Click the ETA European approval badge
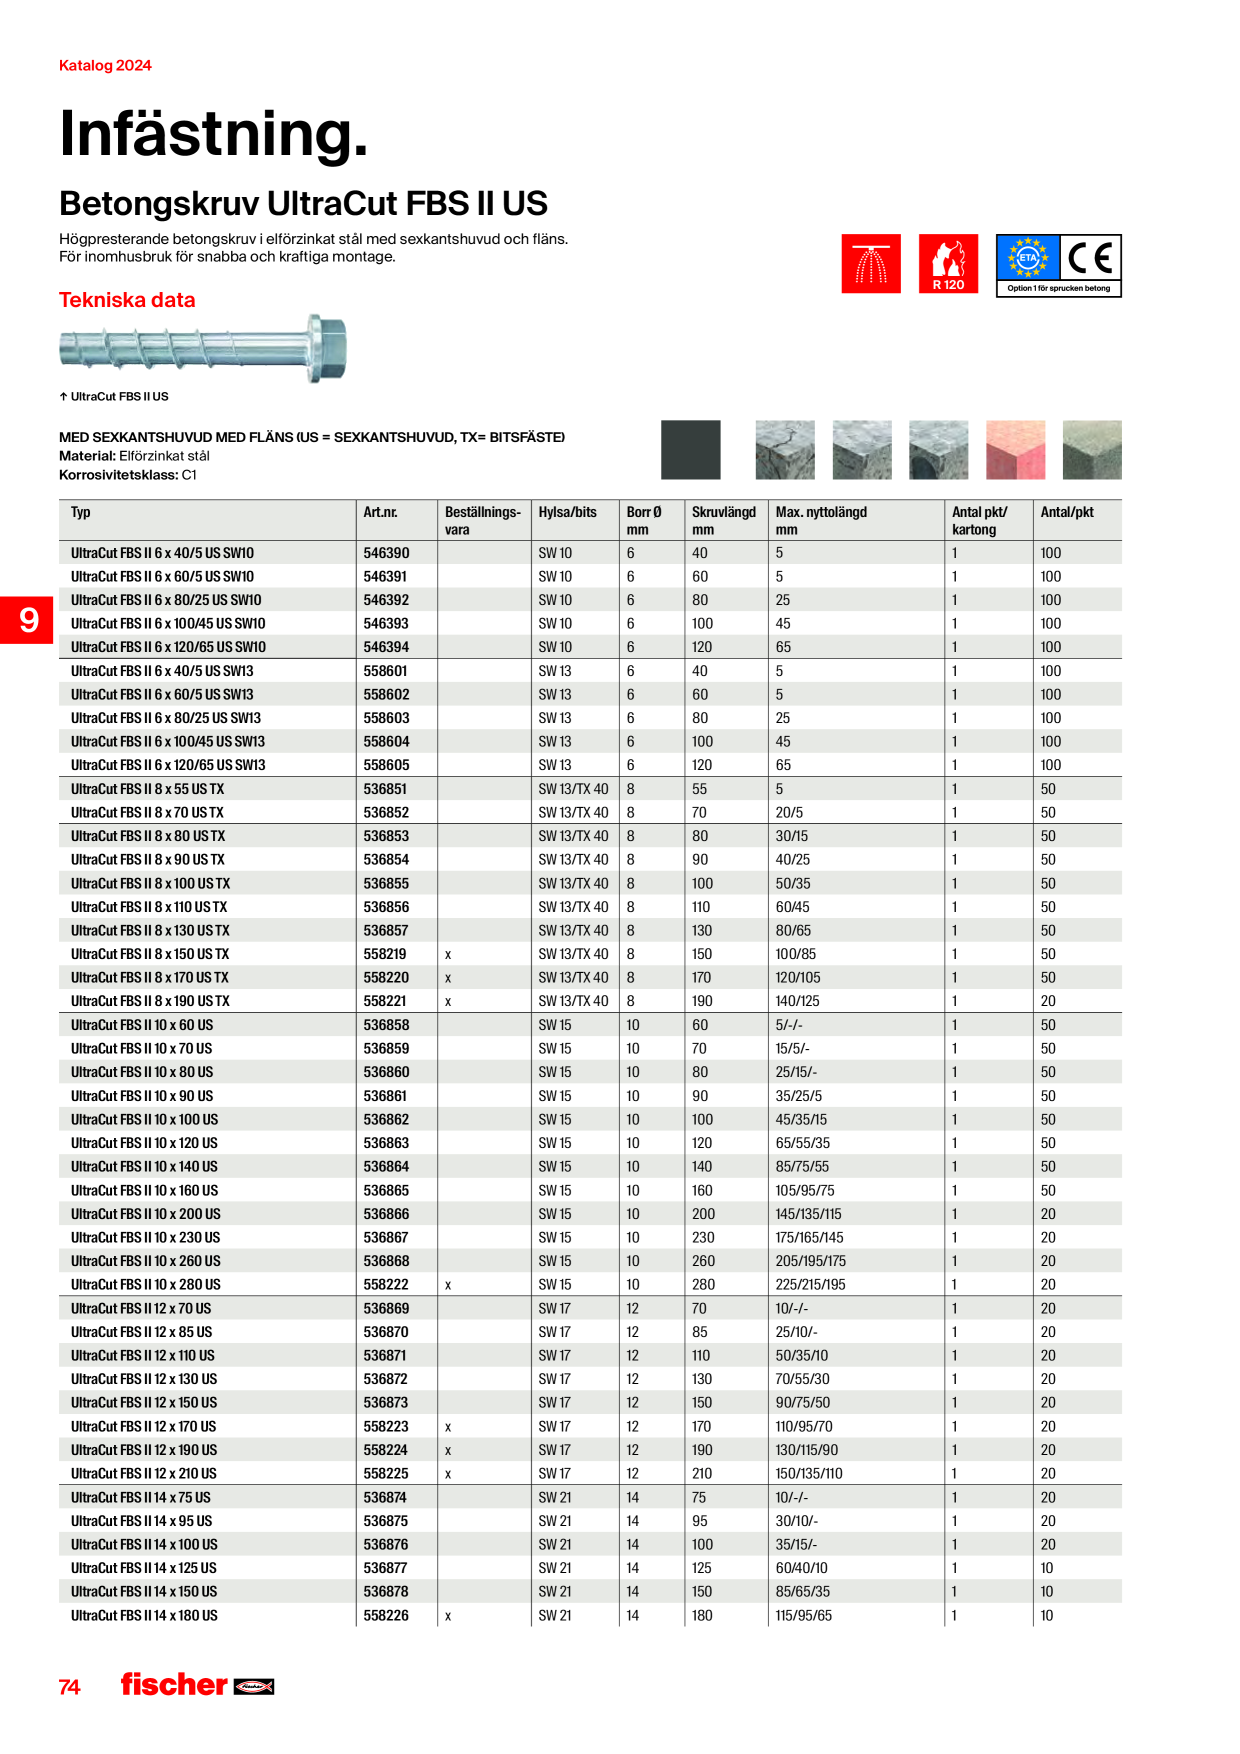The image size is (1240, 1754). [x=1027, y=258]
